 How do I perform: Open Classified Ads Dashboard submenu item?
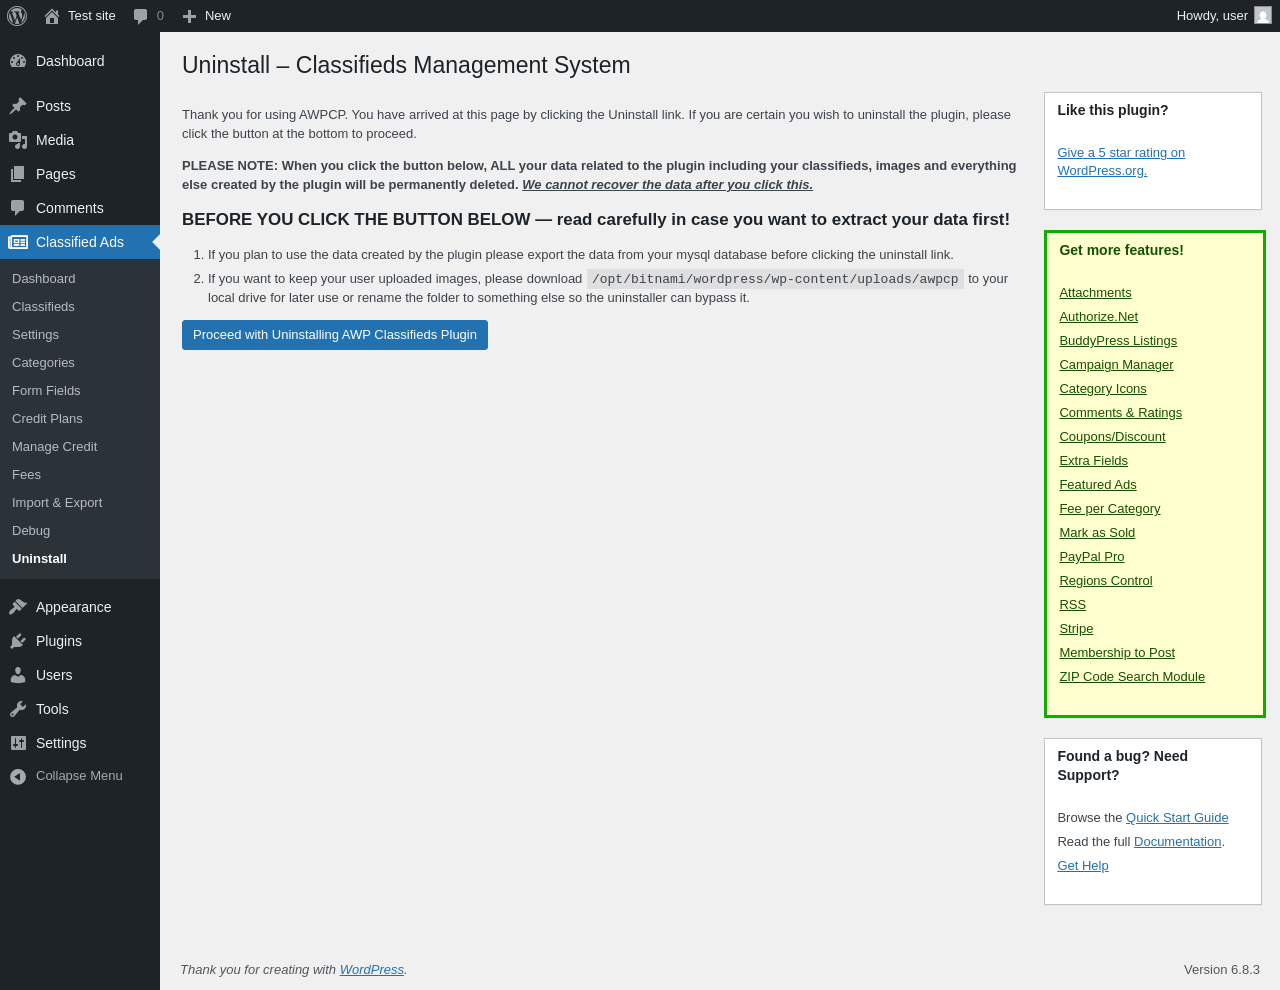(x=80, y=279)
